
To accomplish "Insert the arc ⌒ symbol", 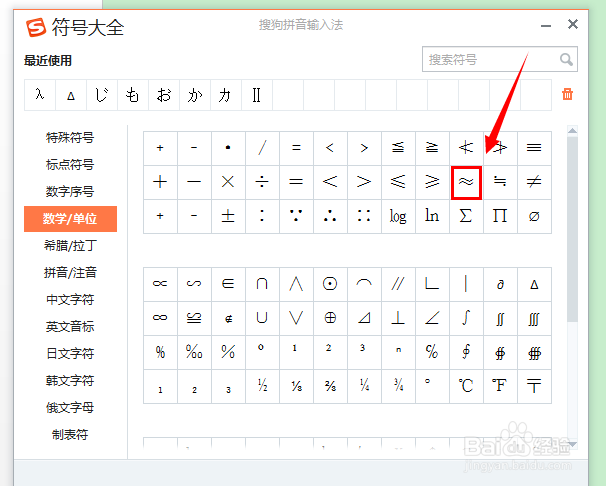I will click(x=364, y=284).
